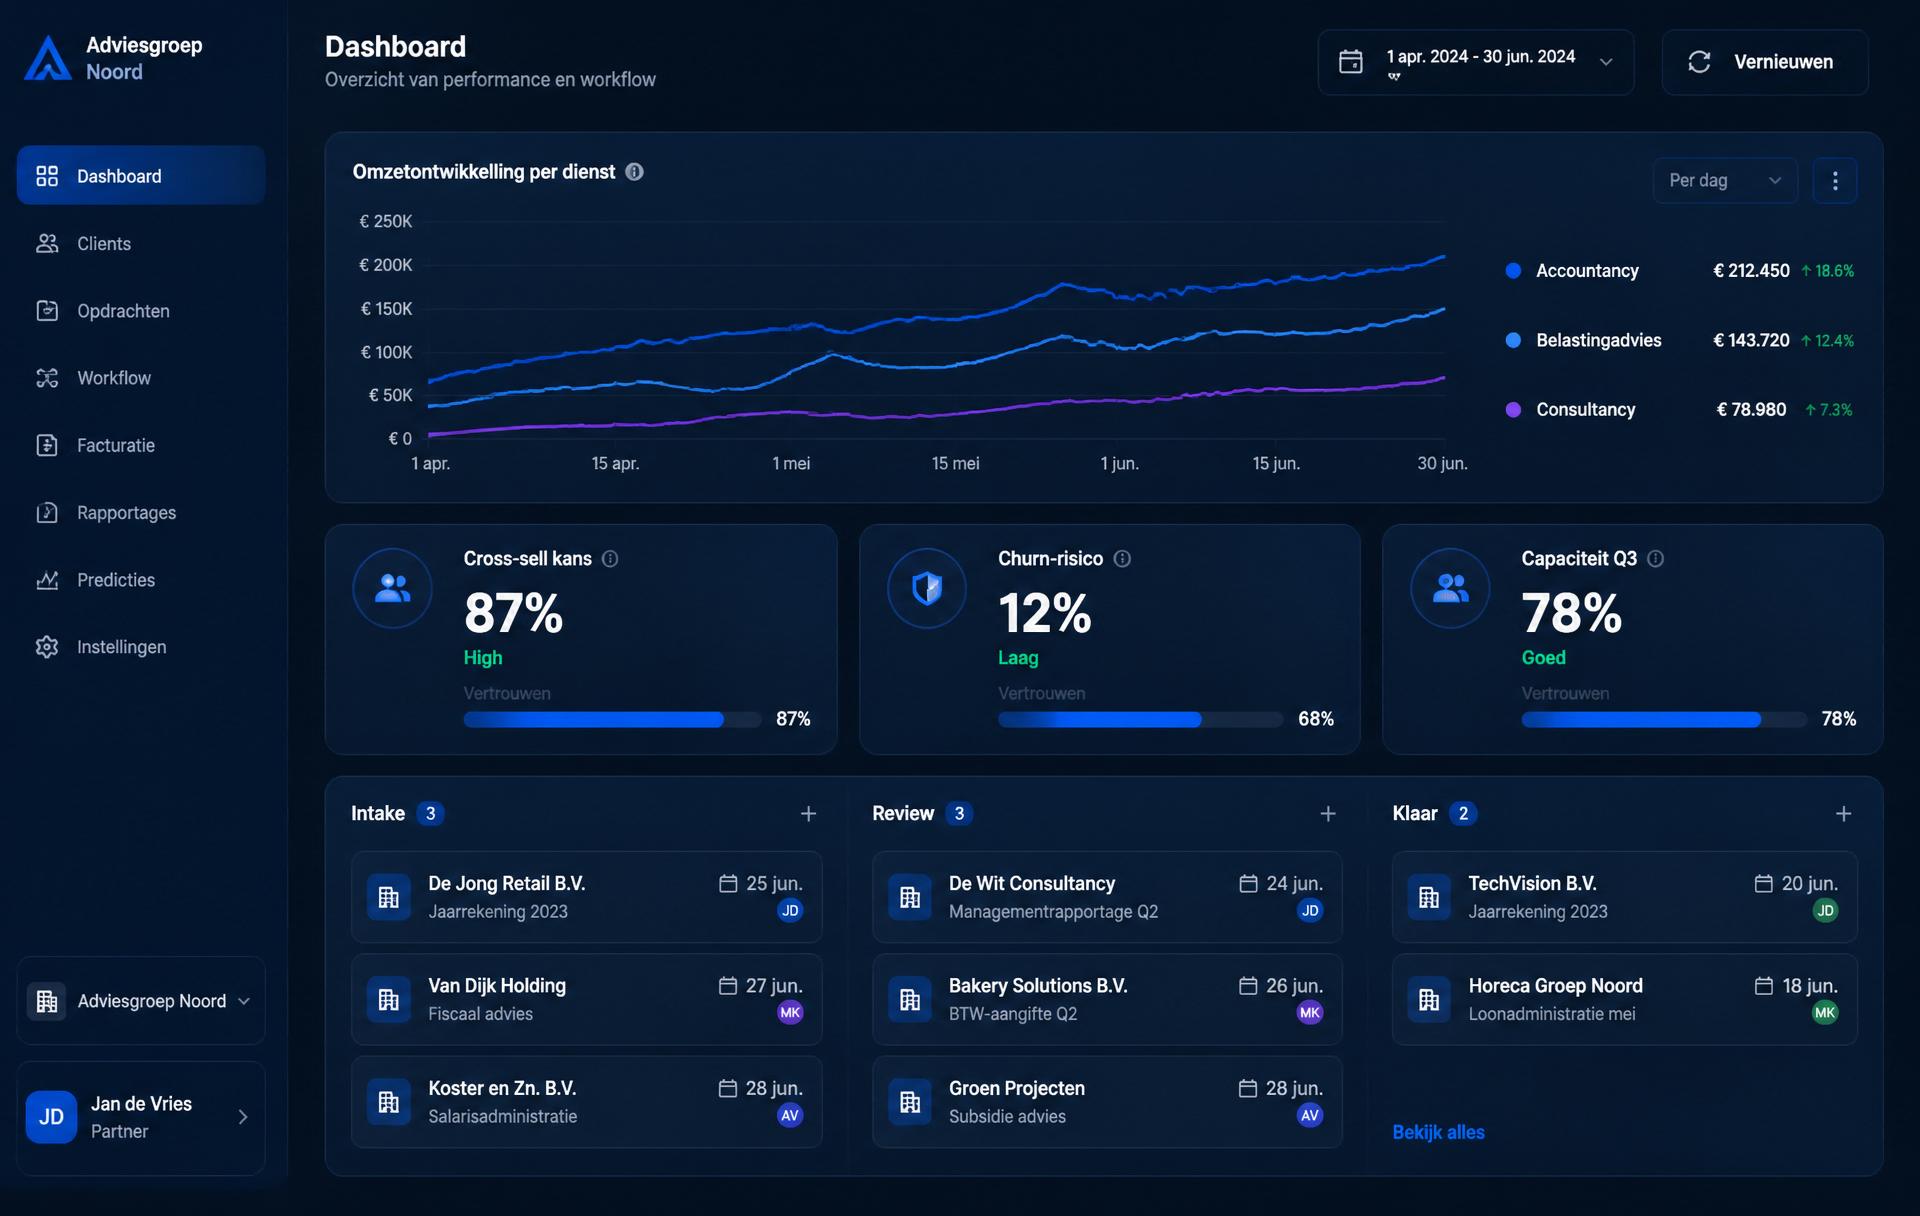Add a card to Review column

point(1328,814)
